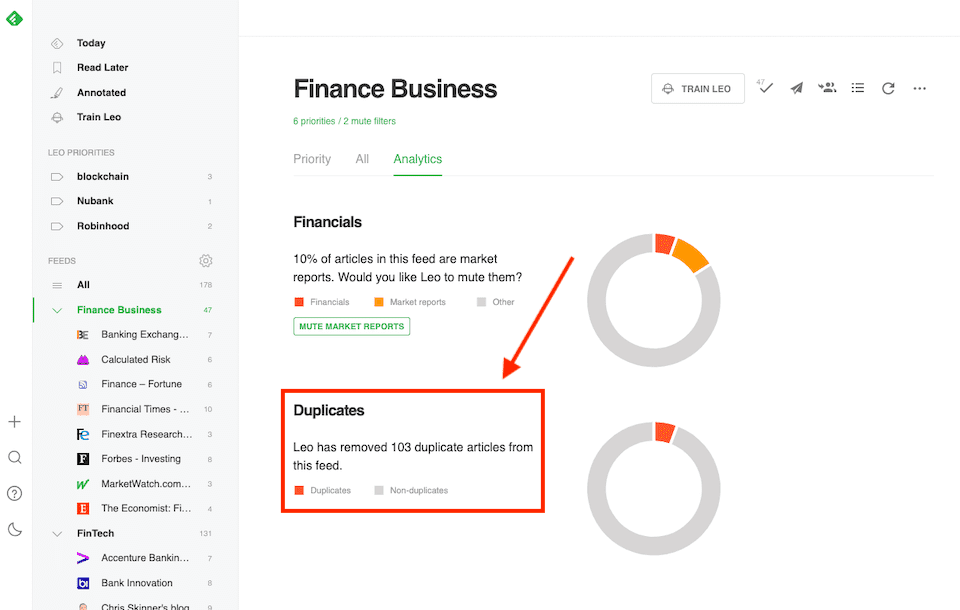The height and width of the screenshot is (610, 960).
Task: Switch to the Priority tab
Action: pyautogui.click(x=312, y=159)
